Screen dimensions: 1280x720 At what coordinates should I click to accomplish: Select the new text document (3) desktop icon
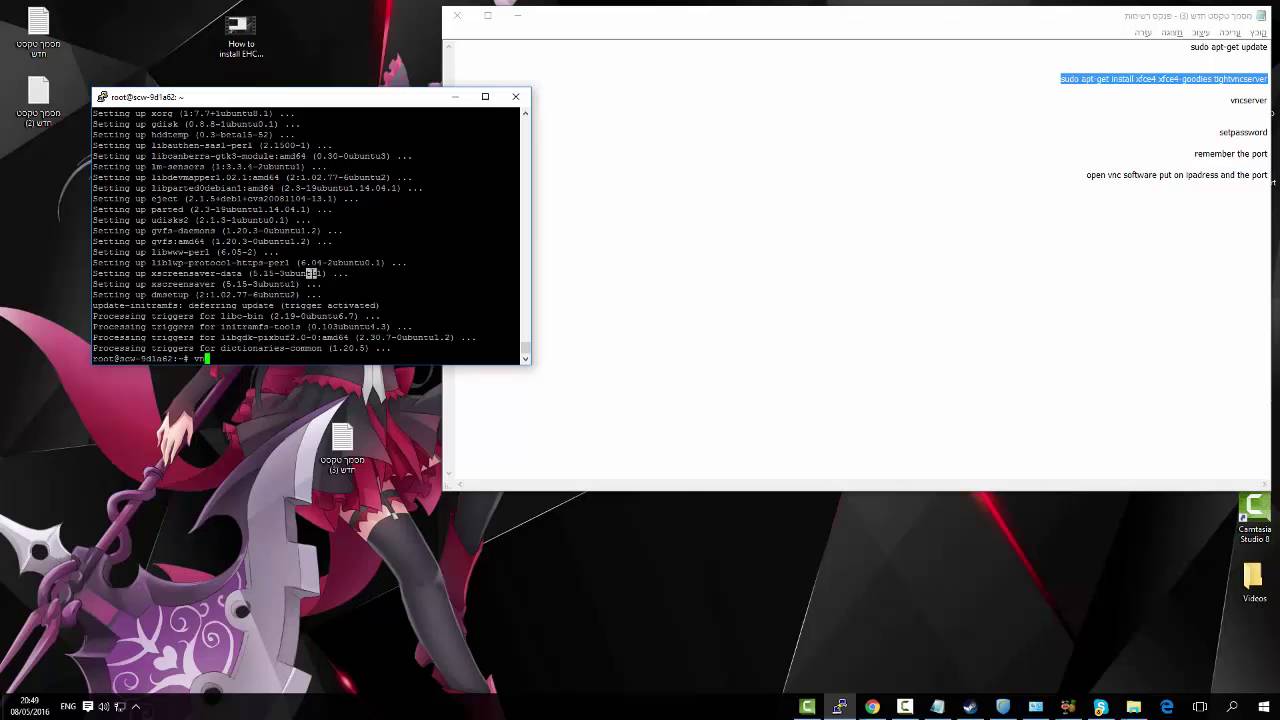click(x=342, y=449)
